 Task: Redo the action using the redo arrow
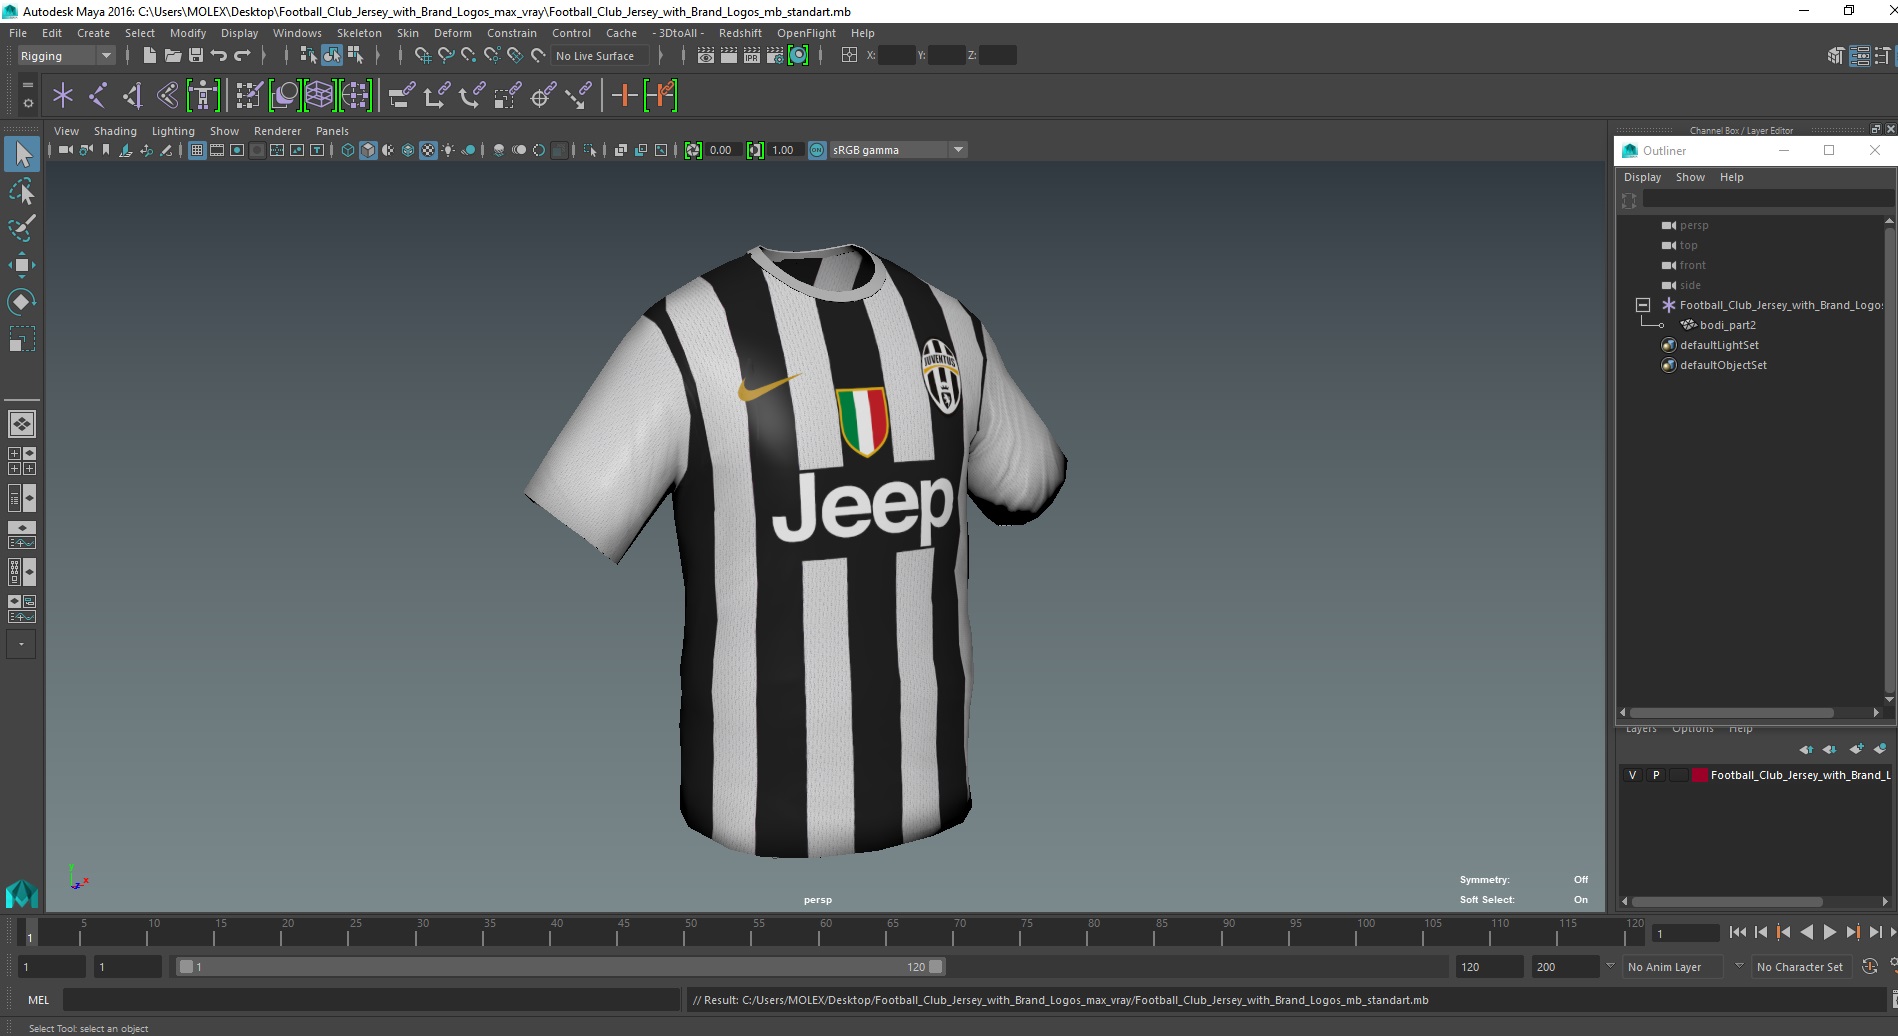pos(243,56)
